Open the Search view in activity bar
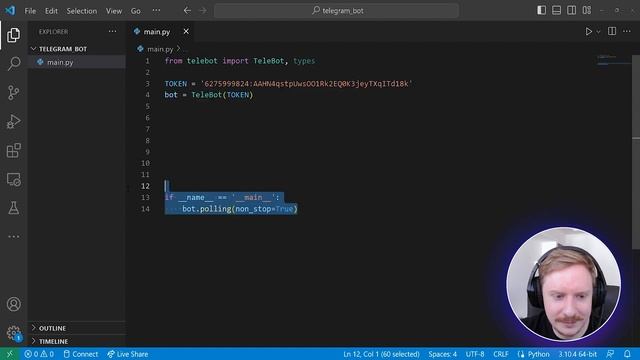Screen dimensions: 640x360 click(13, 64)
